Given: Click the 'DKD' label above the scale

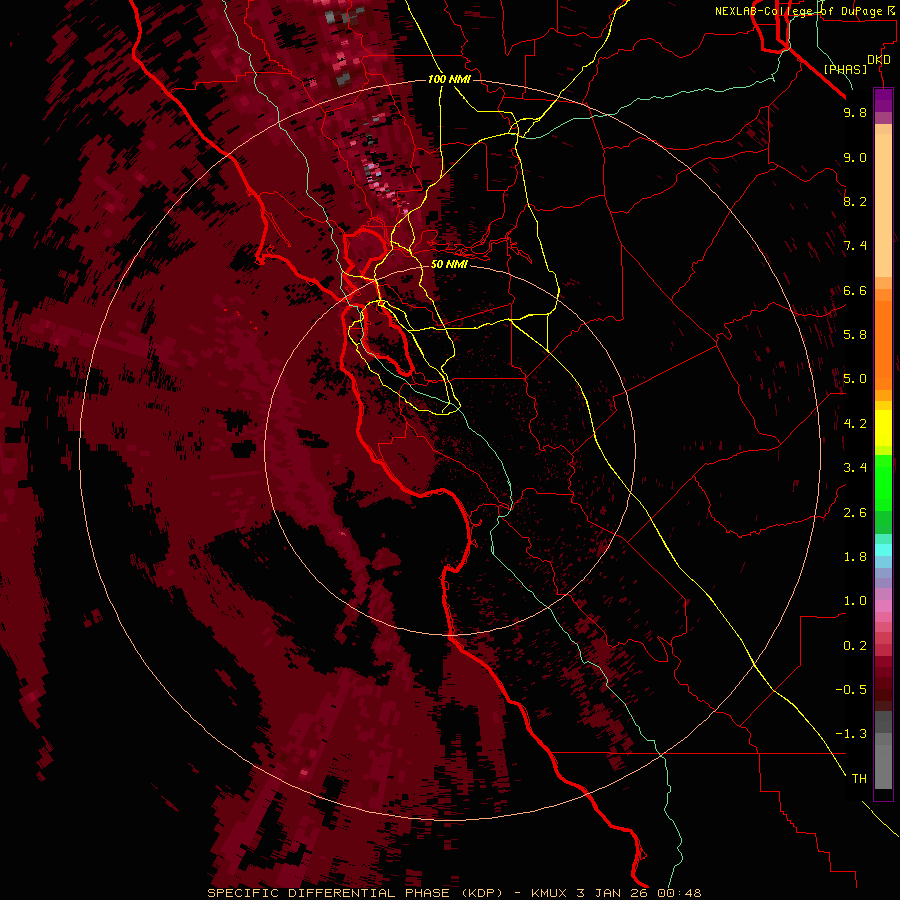Looking at the screenshot, I should pos(879,60).
